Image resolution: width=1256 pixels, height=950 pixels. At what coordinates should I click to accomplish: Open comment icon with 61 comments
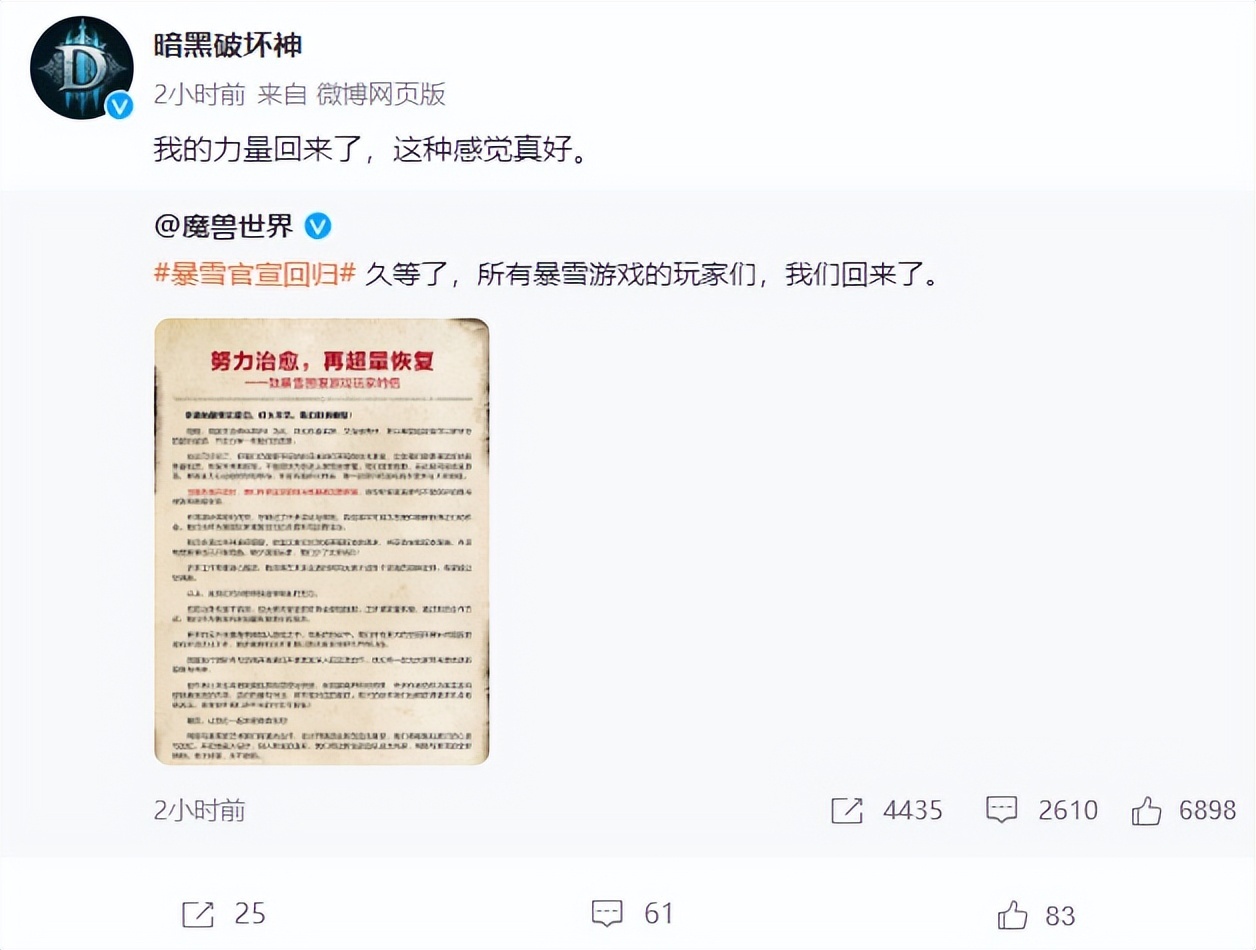pos(607,914)
